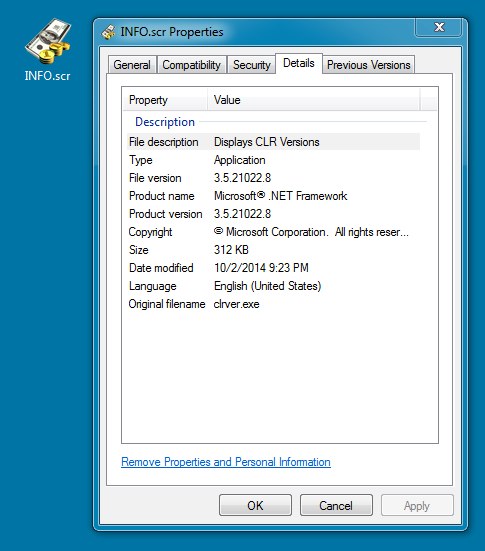Select the File description row
This screenshot has width=485, height=551.
273,142
